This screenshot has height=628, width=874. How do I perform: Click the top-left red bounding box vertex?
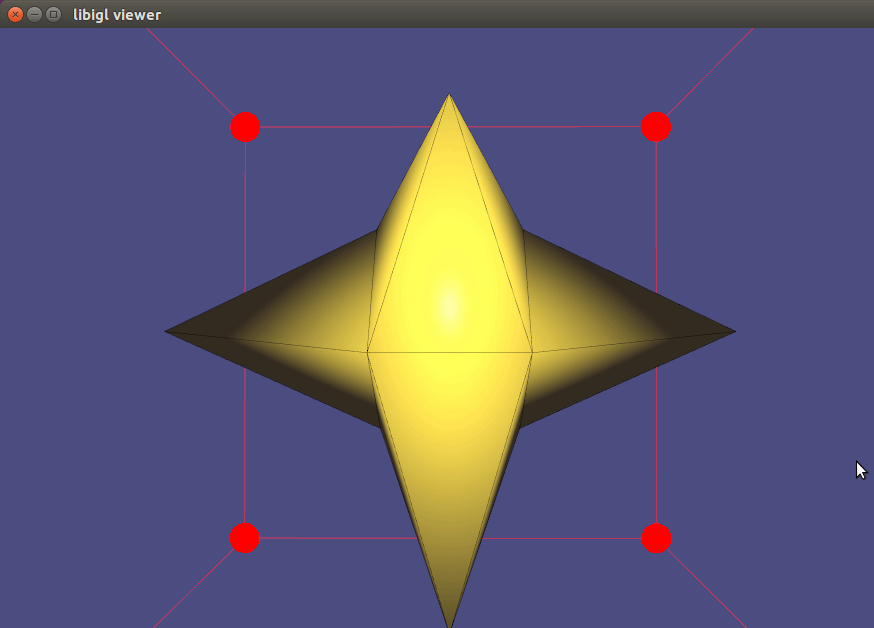[245, 127]
